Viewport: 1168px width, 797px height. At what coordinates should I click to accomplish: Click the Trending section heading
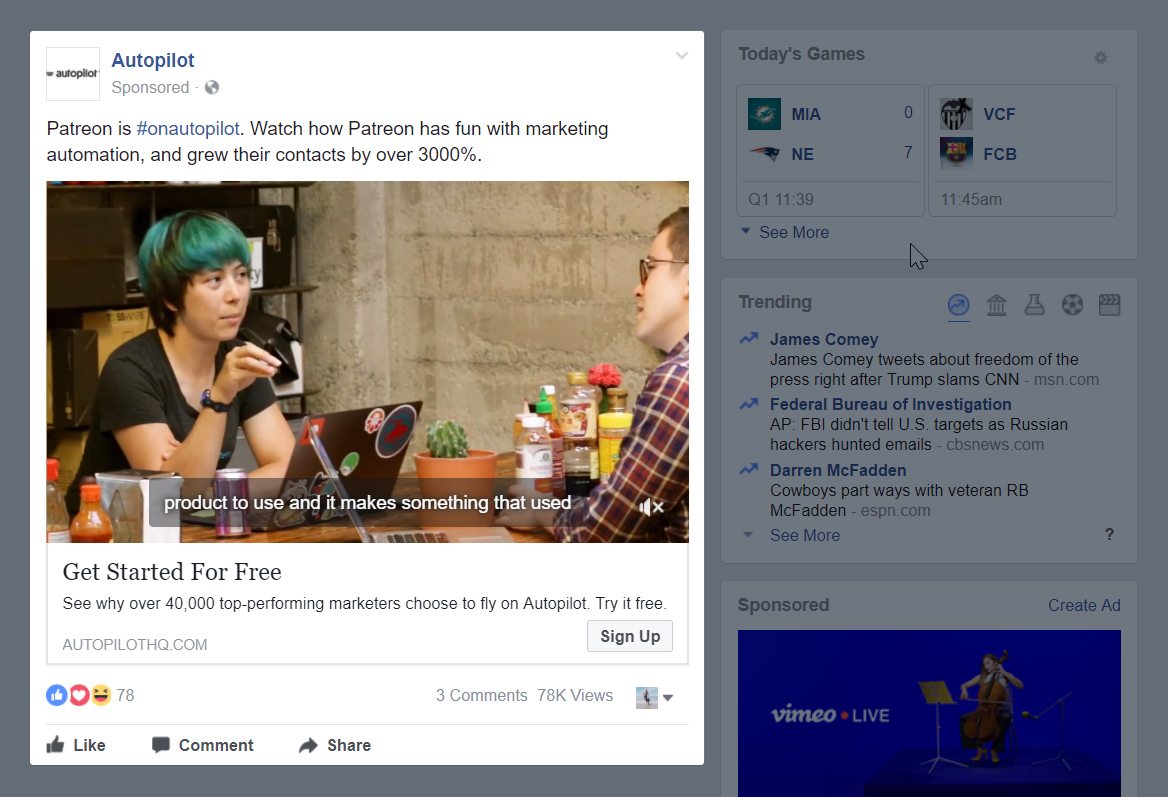(775, 302)
